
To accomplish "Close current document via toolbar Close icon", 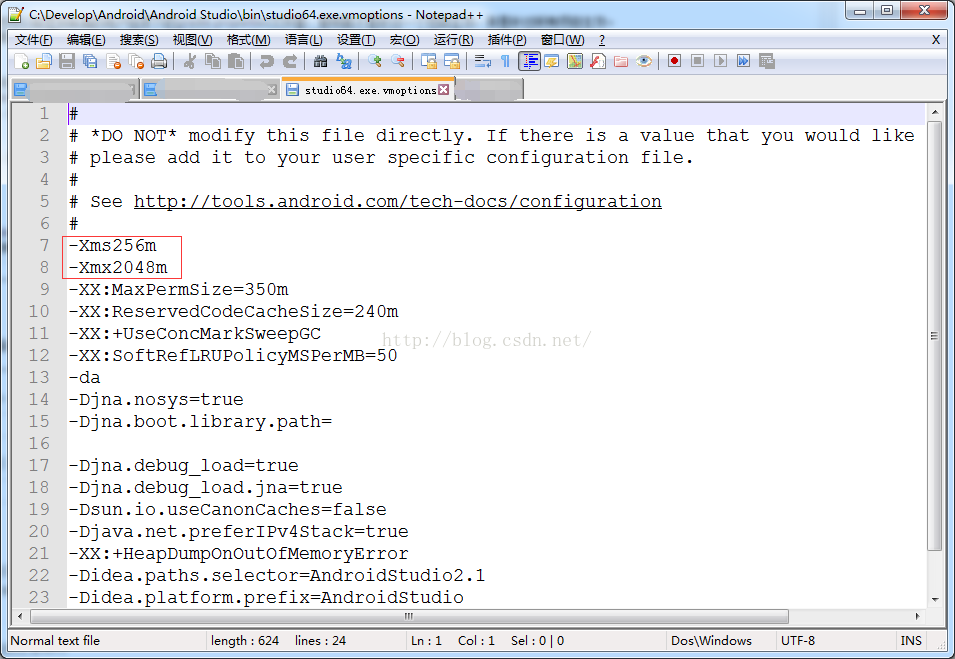I will [x=113, y=61].
